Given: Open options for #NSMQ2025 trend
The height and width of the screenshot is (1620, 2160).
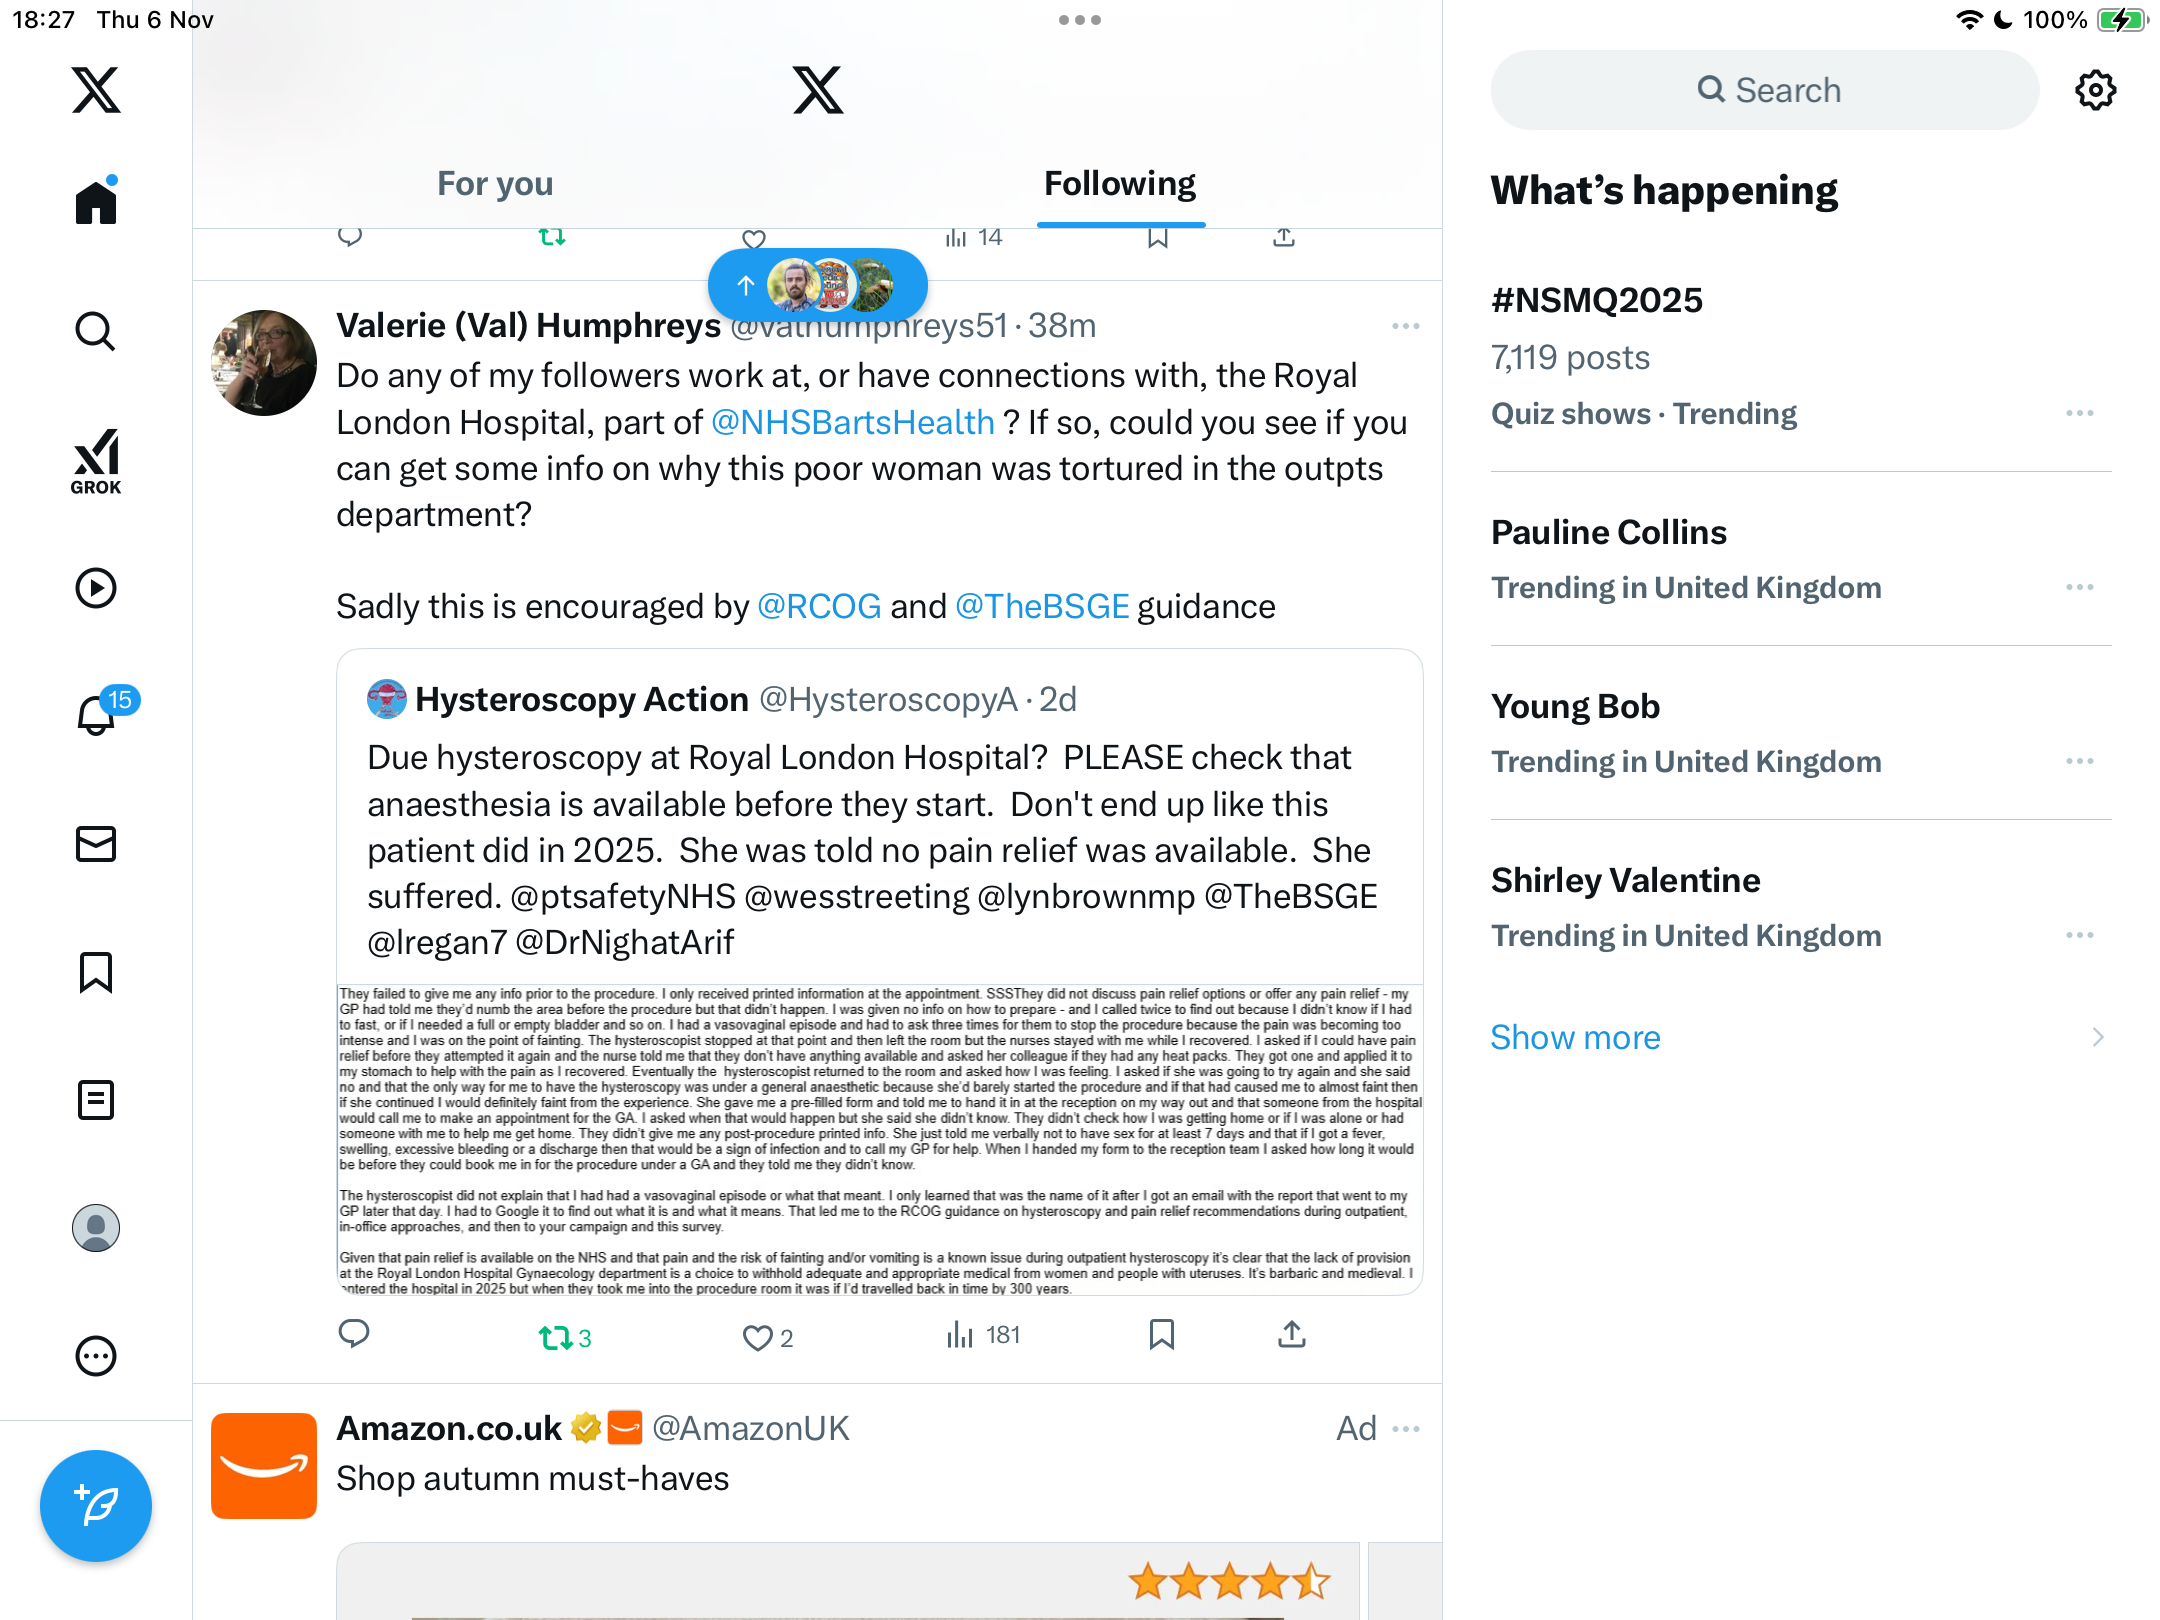Looking at the screenshot, I should [2079, 413].
